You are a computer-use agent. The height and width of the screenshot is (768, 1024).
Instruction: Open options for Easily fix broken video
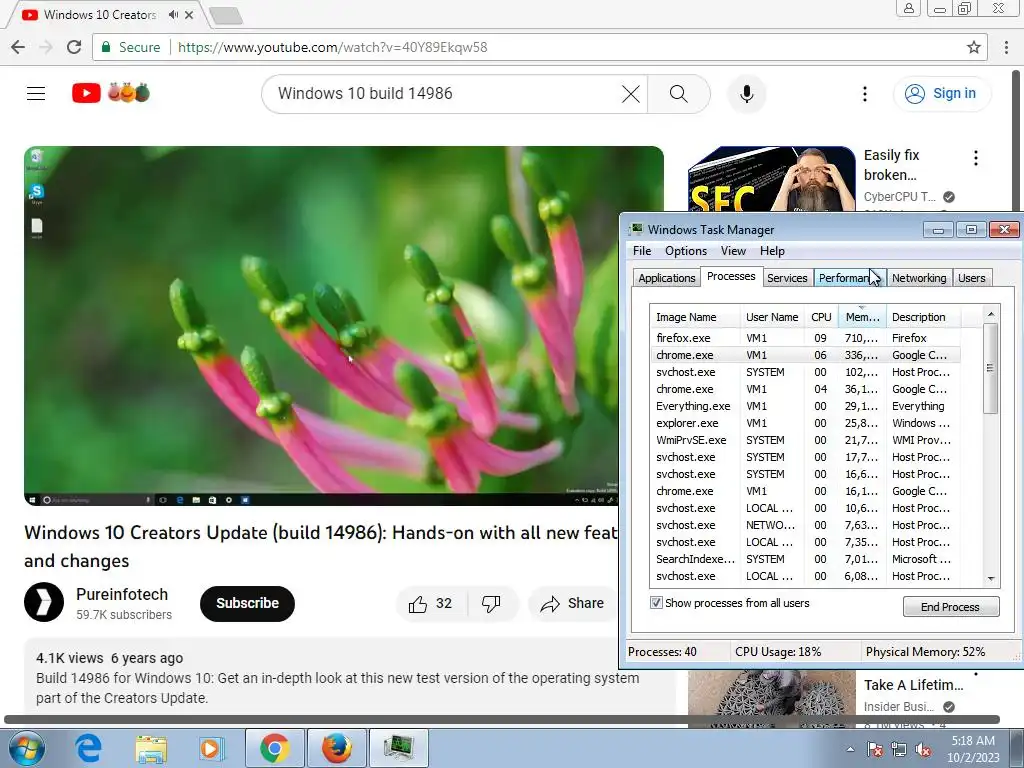click(976, 157)
